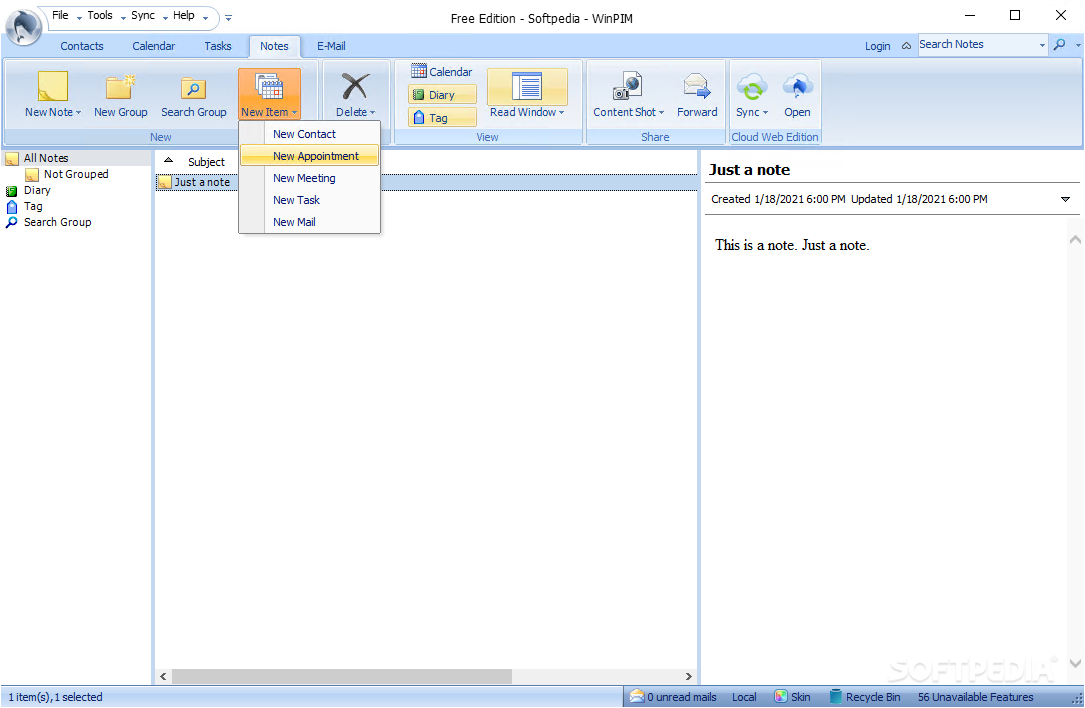Toggle Tag view button
The height and width of the screenshot is (708, 1085).
[442, 118]
